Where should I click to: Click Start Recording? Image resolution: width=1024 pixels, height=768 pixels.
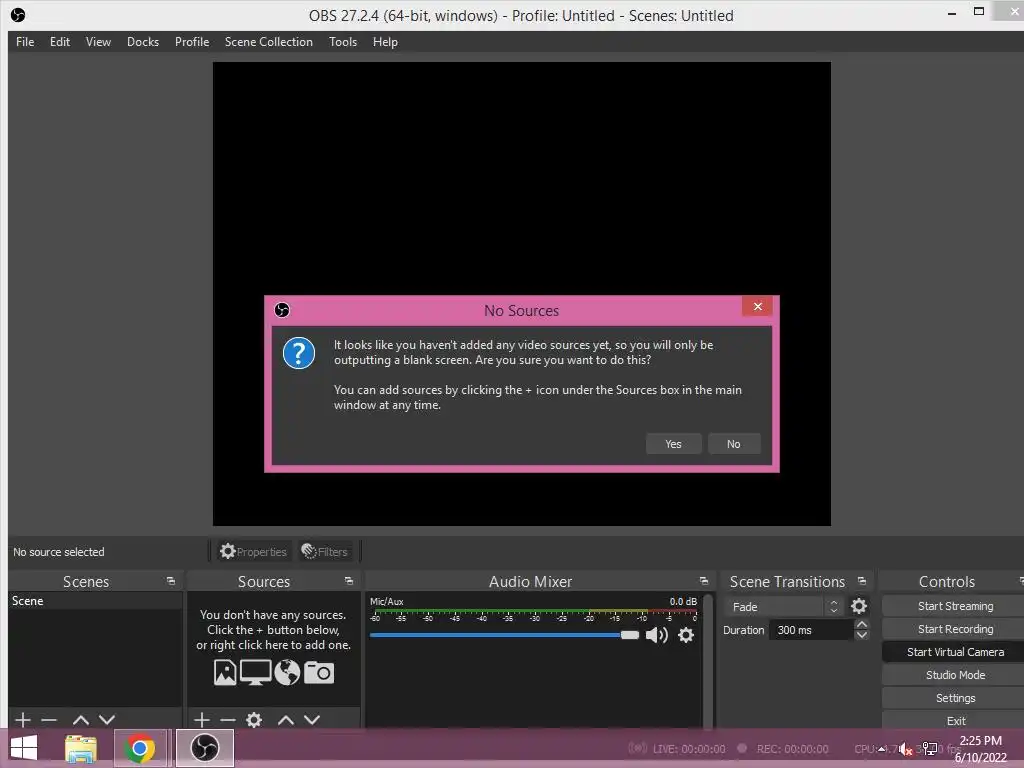(x=955, y=629)
